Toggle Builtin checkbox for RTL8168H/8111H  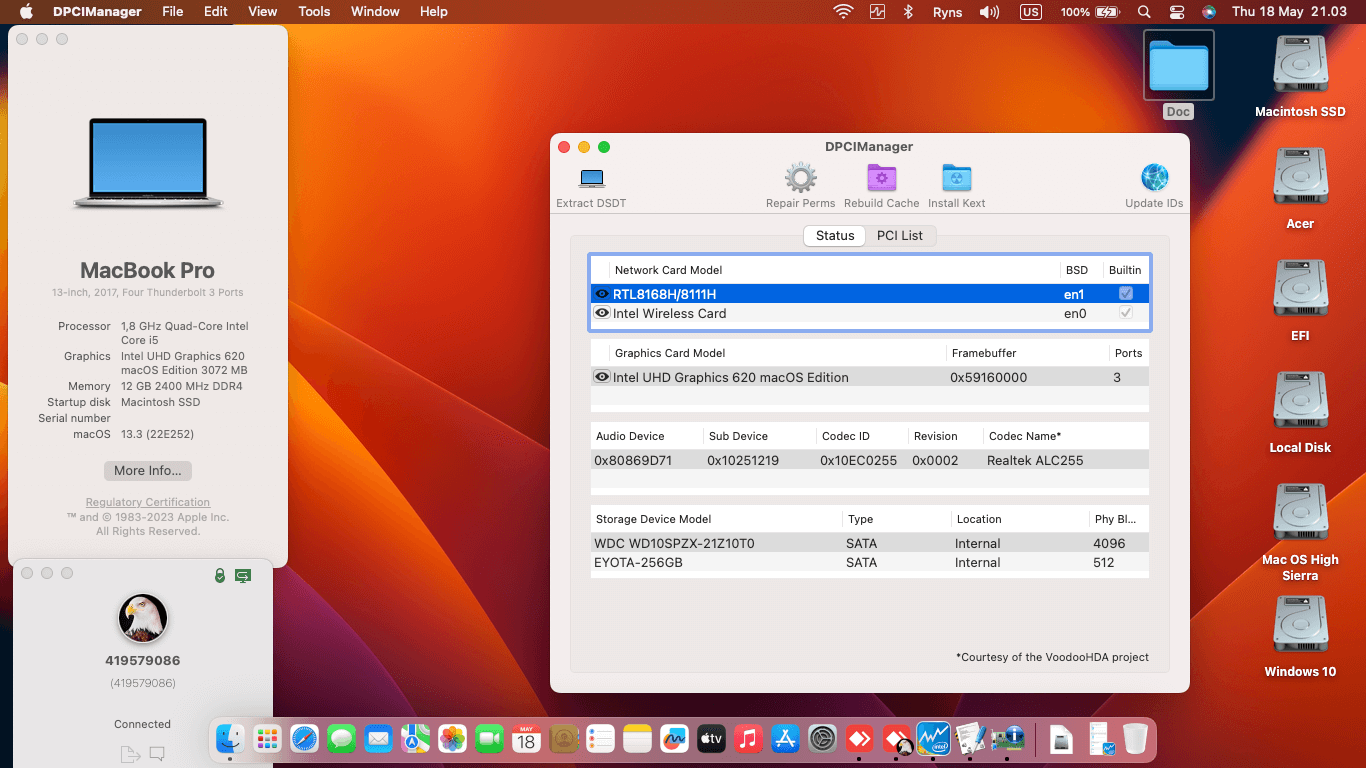coord(1126,294)
